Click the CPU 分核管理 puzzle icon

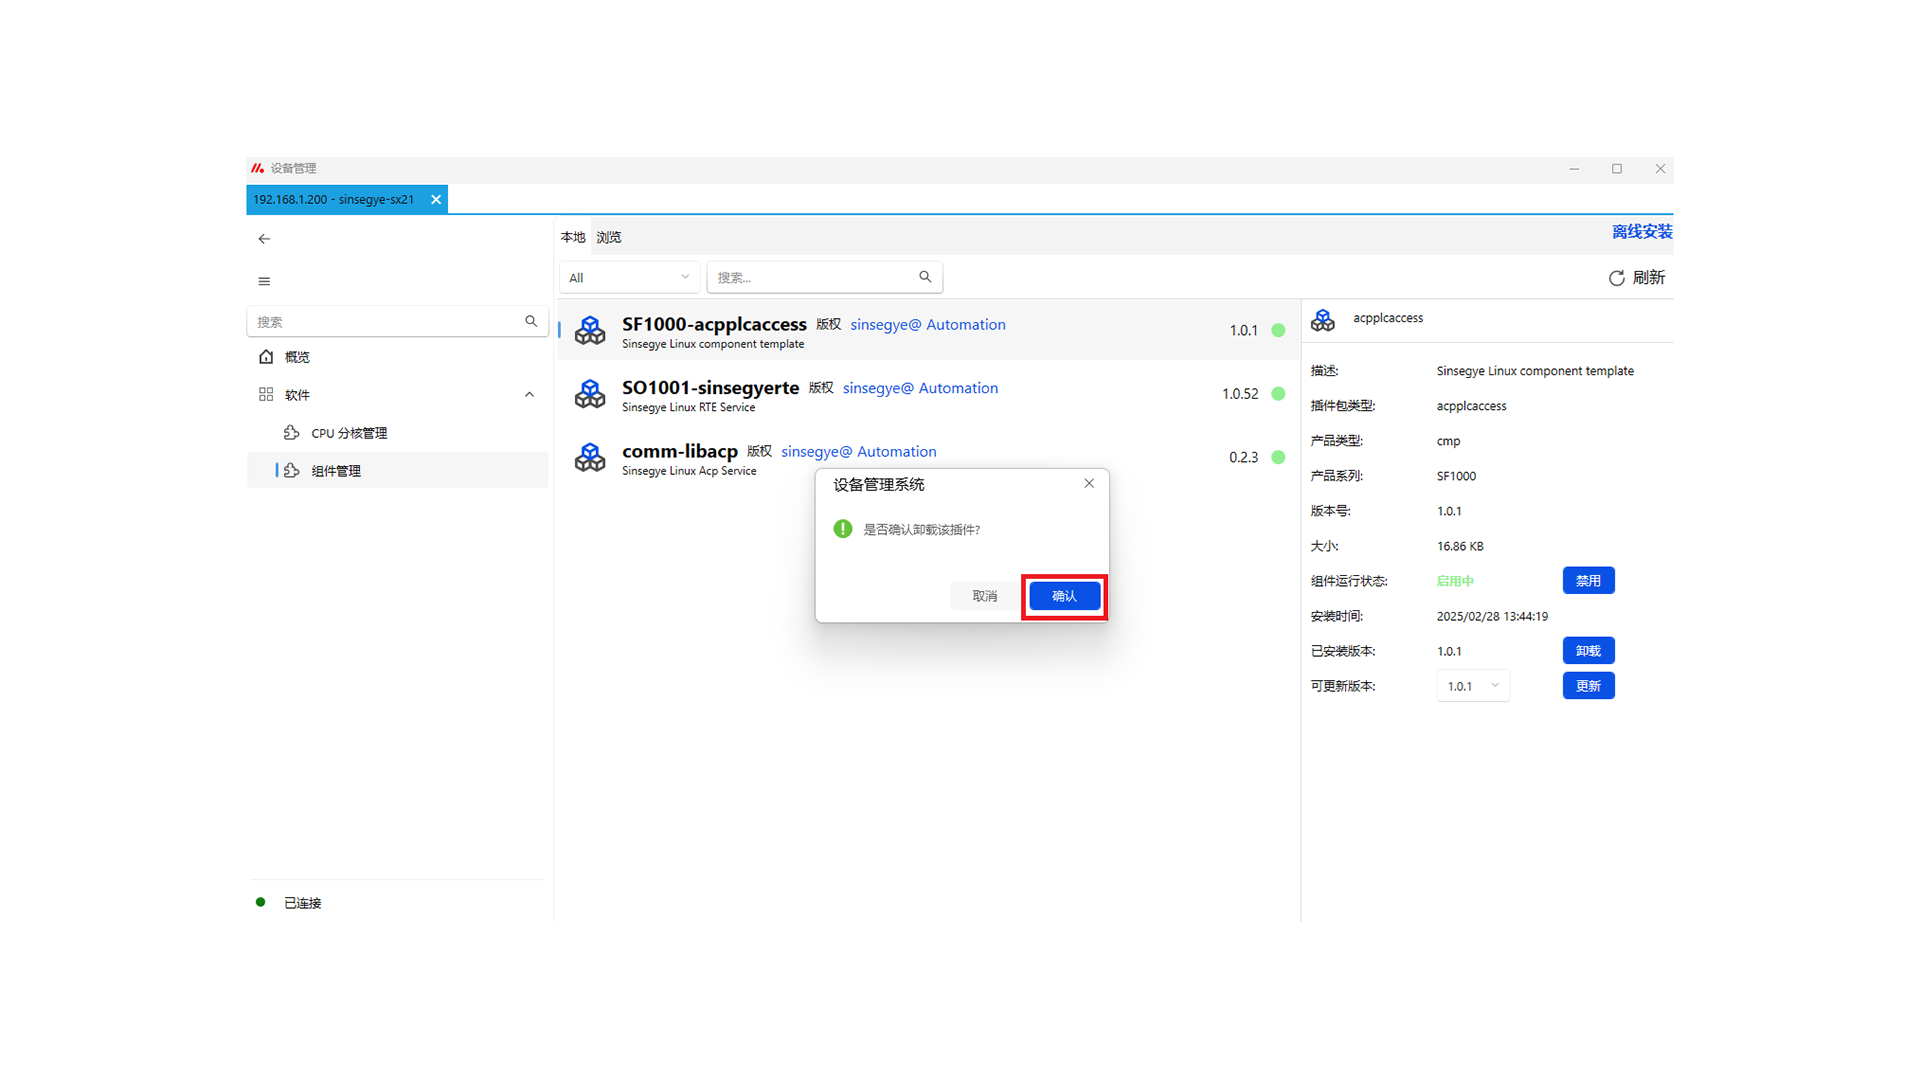292,433
